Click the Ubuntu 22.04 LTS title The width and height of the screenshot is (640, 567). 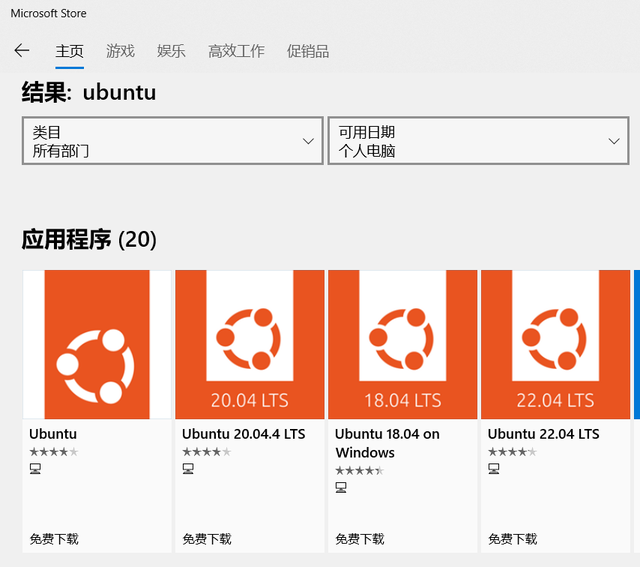tap(544, 434)
